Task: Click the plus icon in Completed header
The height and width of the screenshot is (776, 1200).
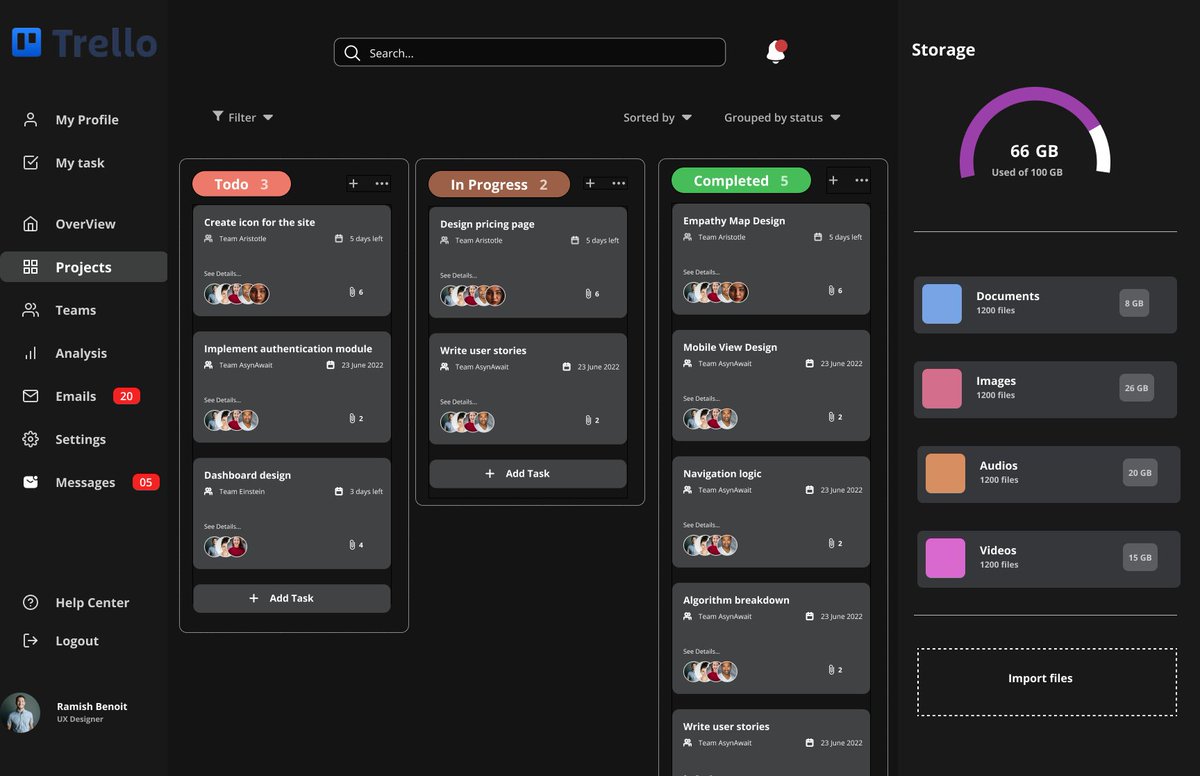Action: click(x=833, y=180)
